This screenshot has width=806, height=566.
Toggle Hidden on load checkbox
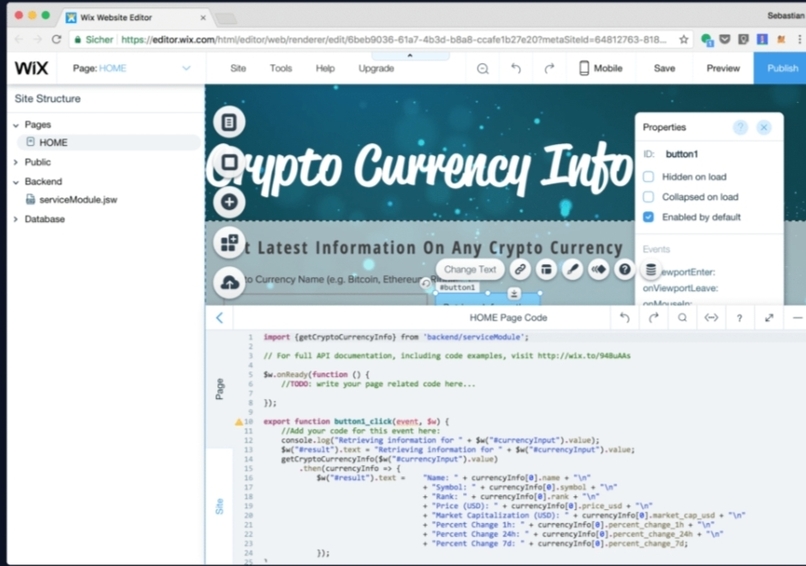coord(649,177)
